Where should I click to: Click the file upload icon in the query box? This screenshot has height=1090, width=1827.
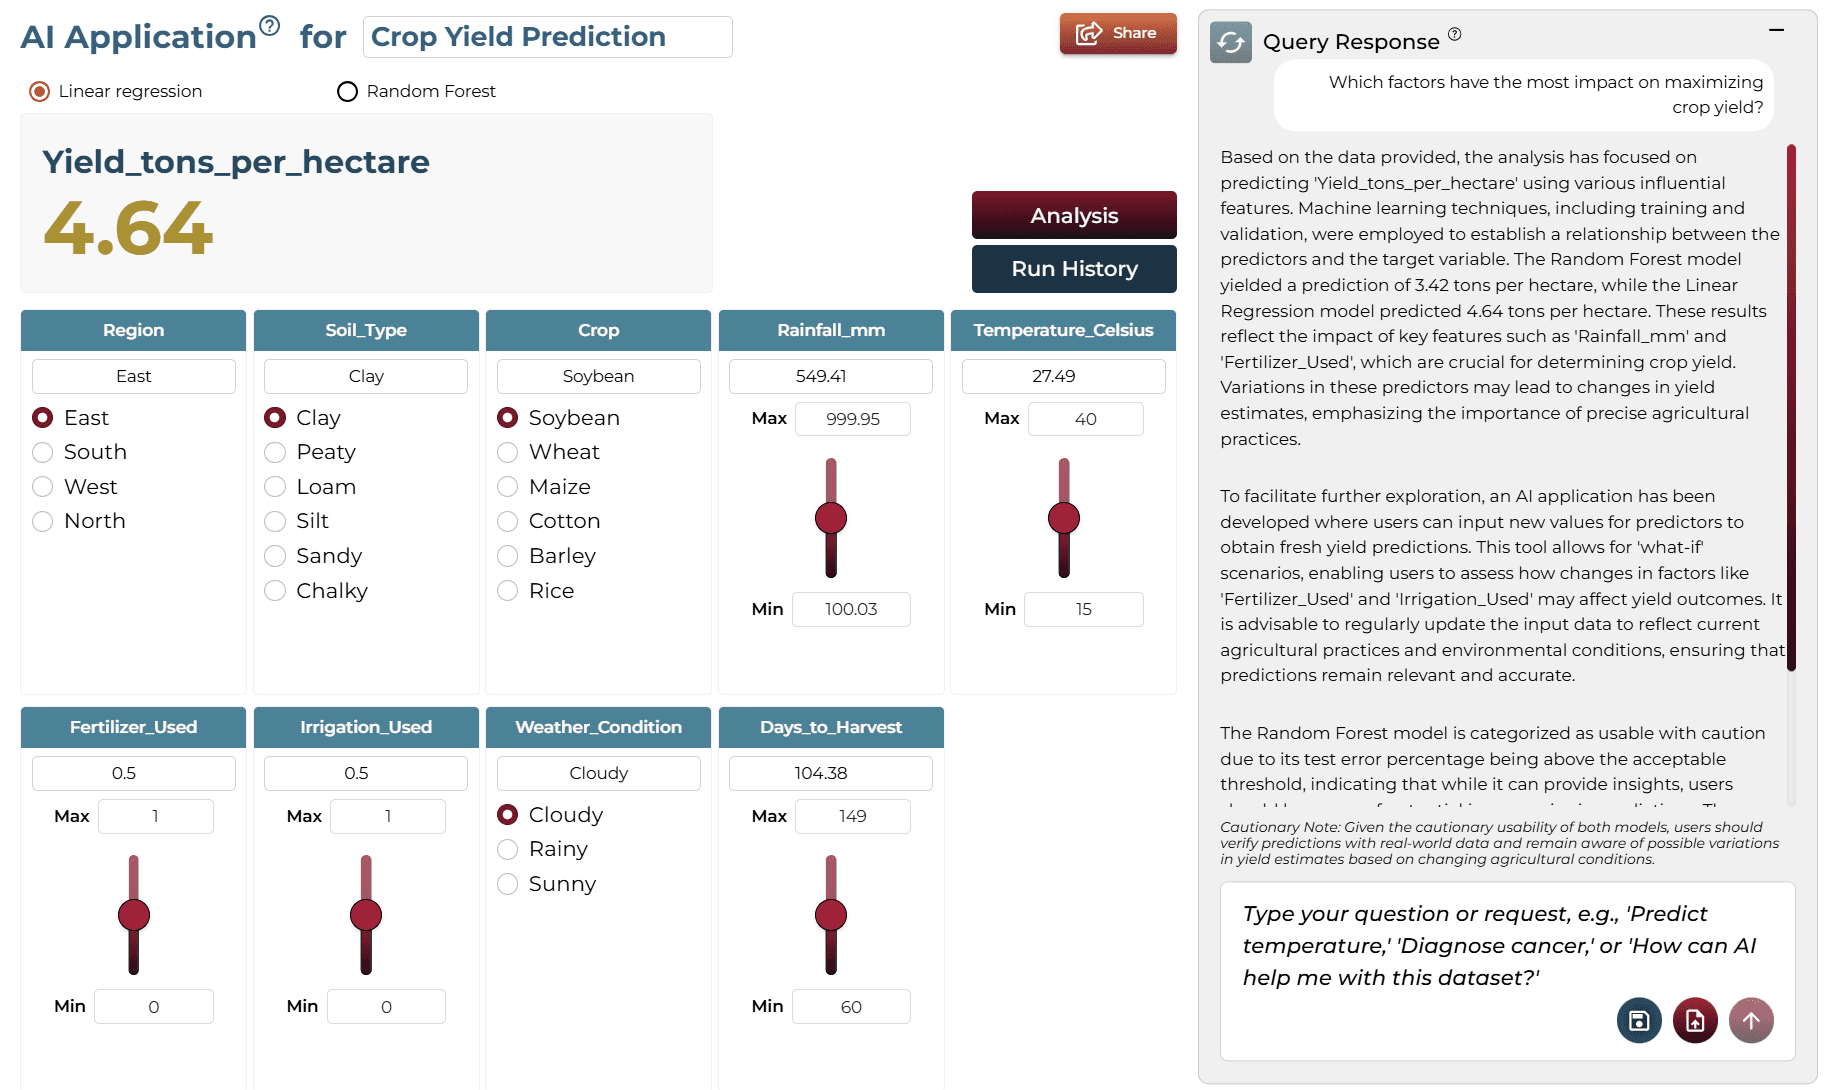1695,1020
